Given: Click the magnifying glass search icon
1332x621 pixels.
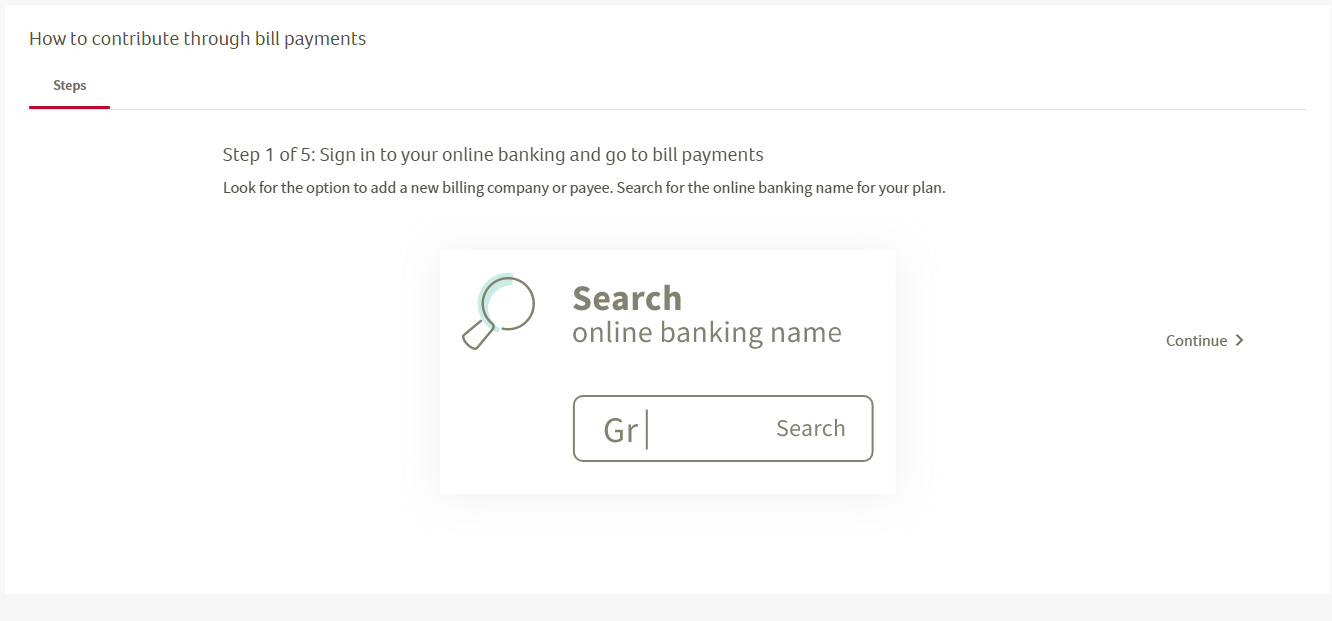Looking at the screenshot, I should [498, 311].
